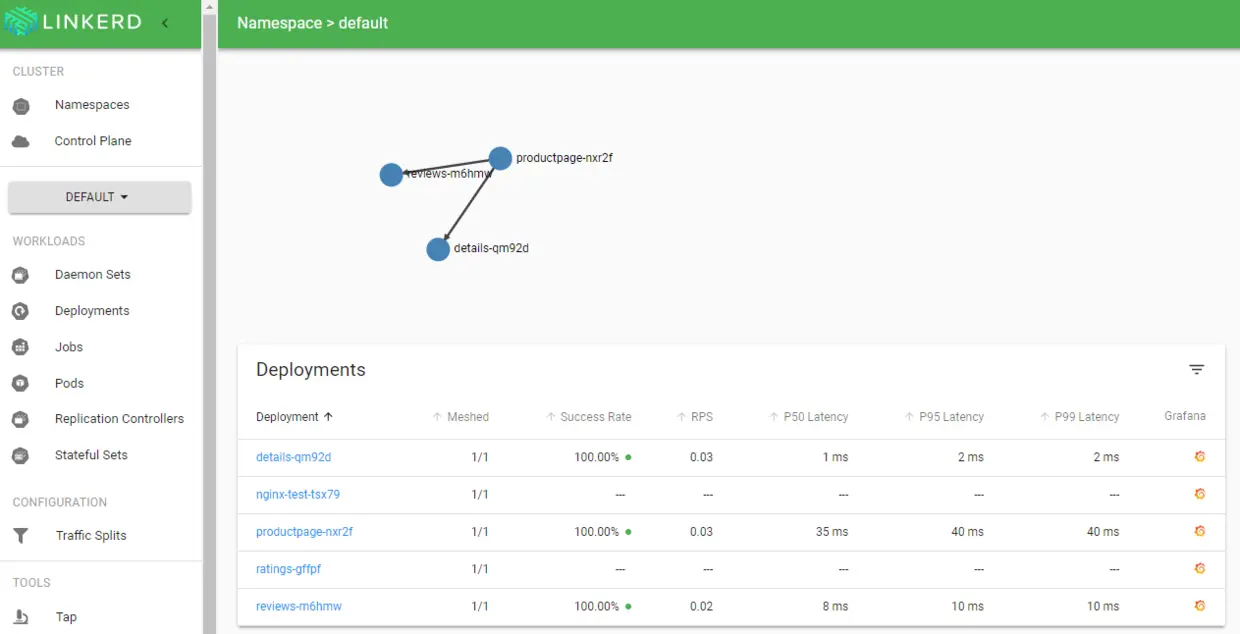1240x634 pixels.
Task: Open Tap tool menu item
Action: 66,617
